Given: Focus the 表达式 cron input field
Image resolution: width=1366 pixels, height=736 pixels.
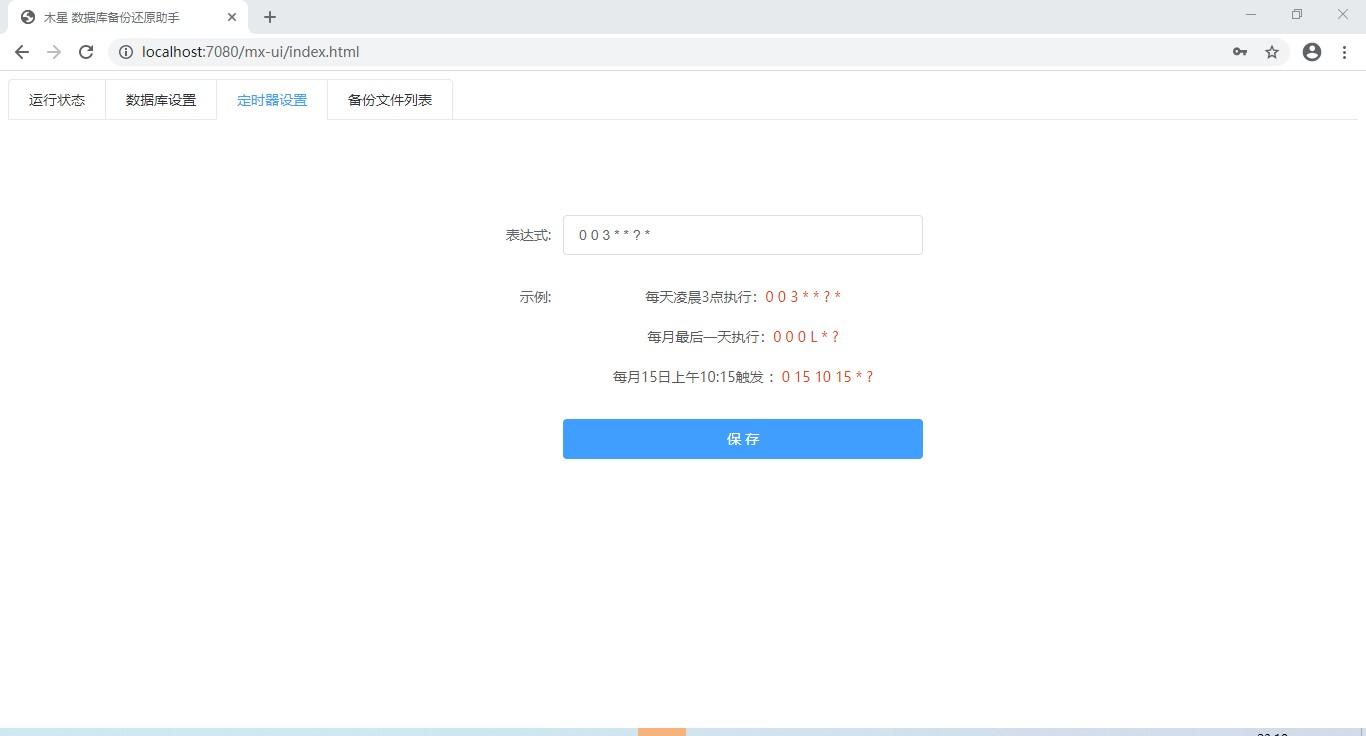Looking at the screenshot, I should point(743,235).
